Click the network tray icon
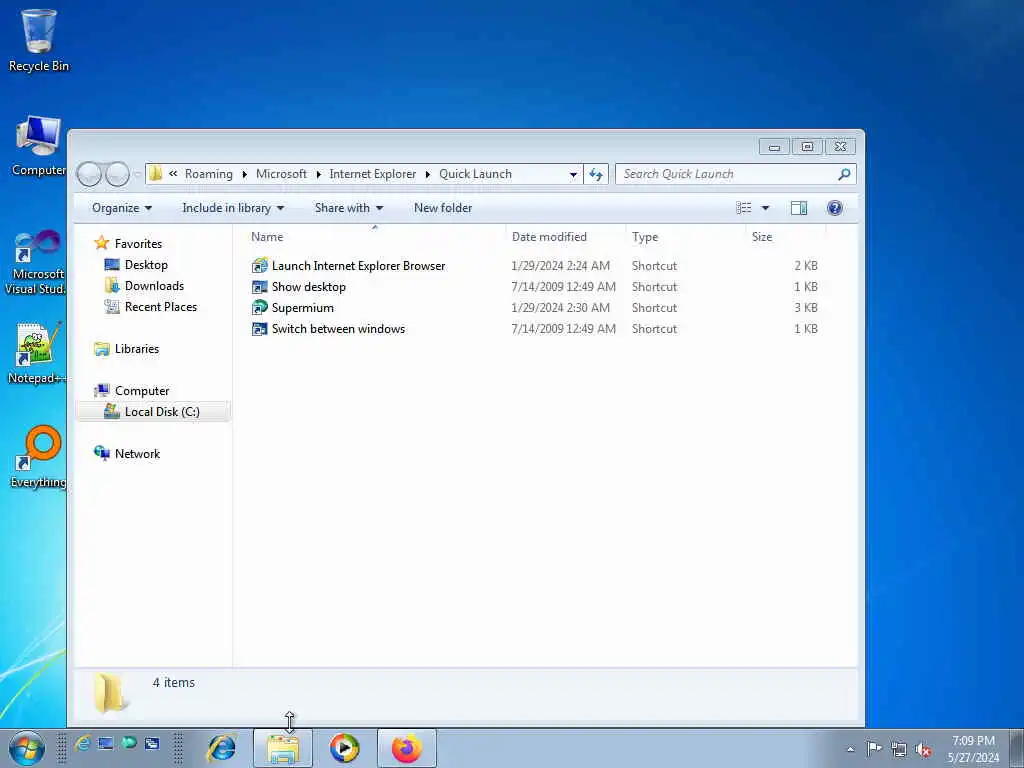The height and width of the screenshot is (768, 1024). tap(899, 749)
